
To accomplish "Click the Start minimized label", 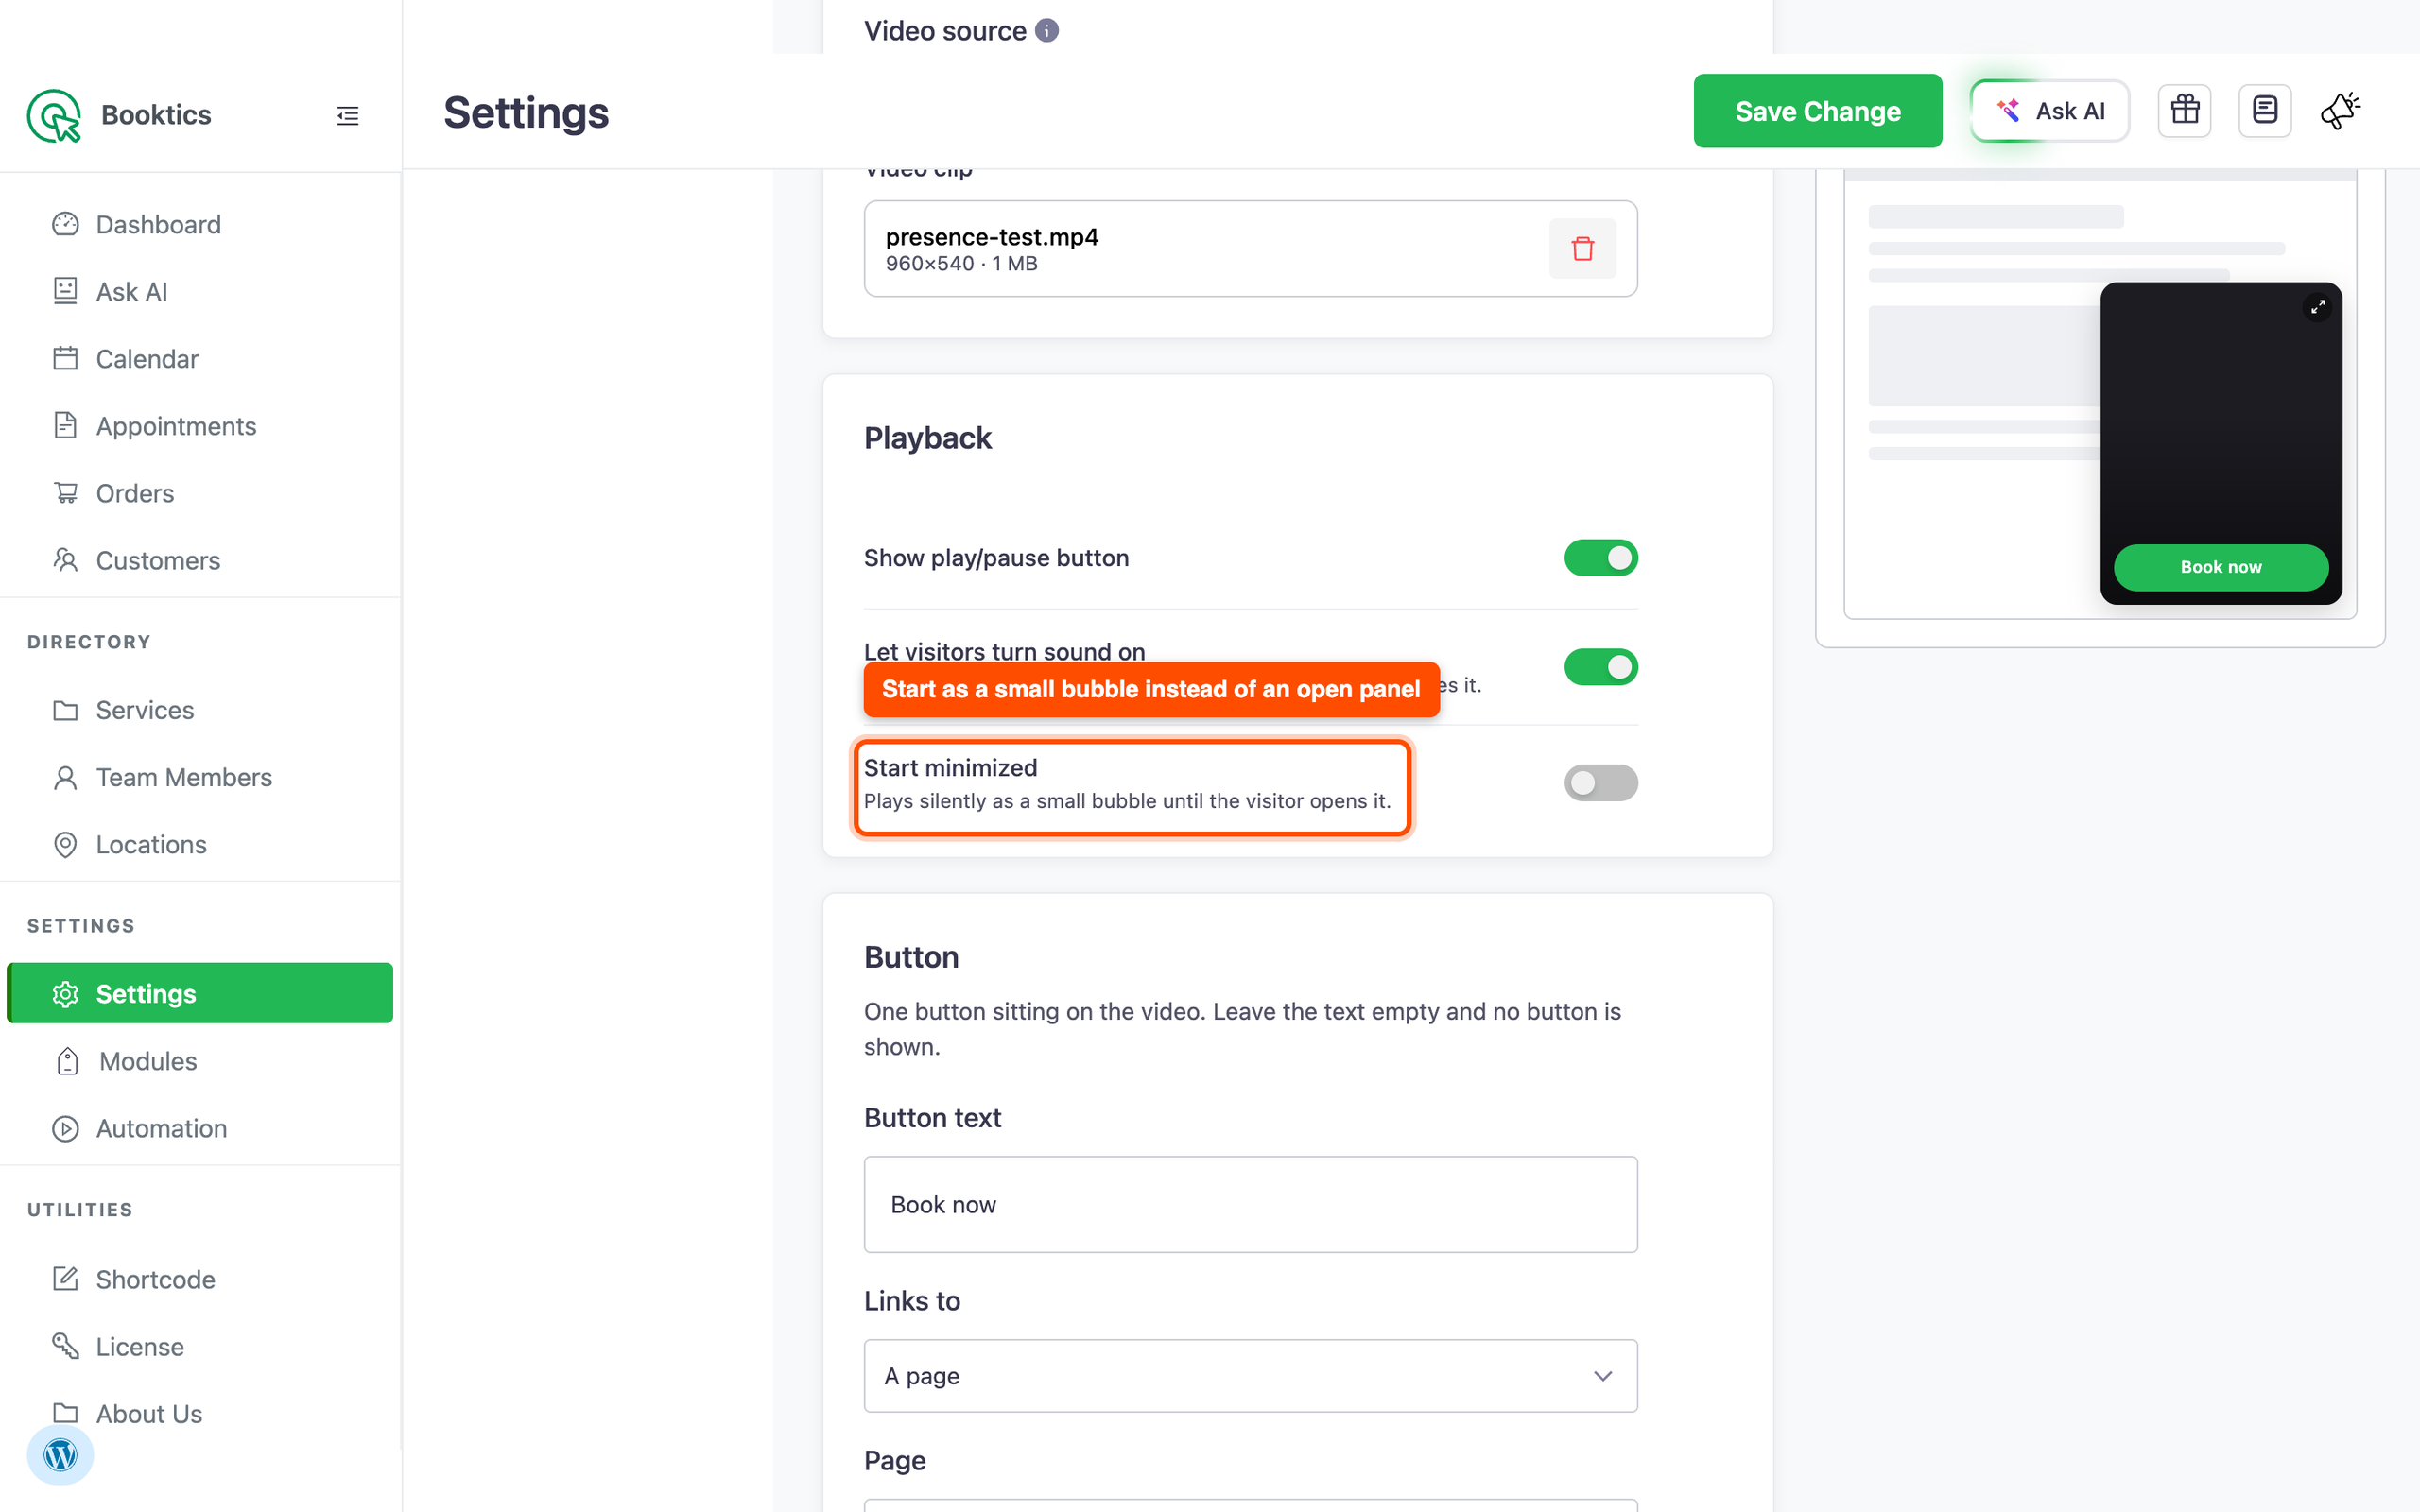I will coord(950,767).
